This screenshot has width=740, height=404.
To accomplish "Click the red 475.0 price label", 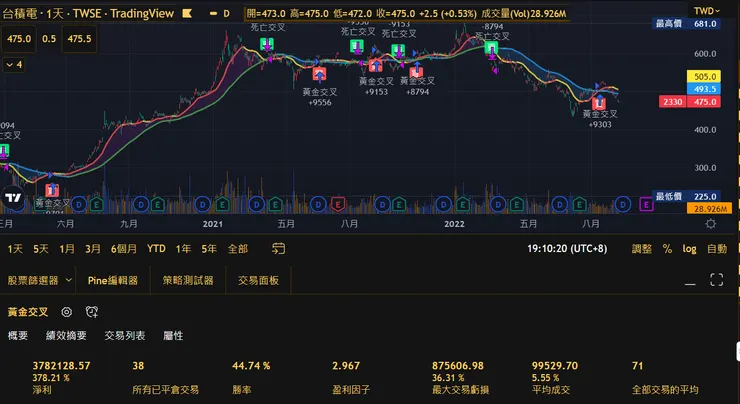I will [x=704, y=101].
